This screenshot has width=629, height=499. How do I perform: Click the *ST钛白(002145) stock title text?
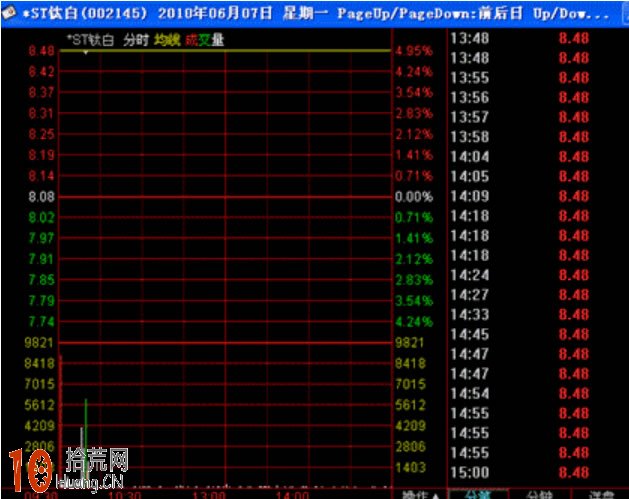coord(85,14)
